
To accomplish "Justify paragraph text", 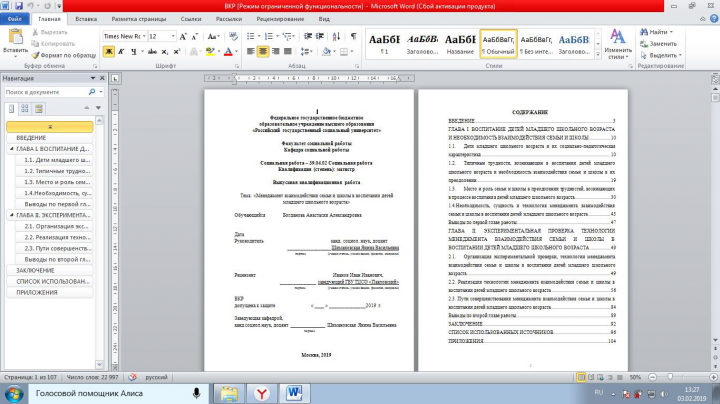I will (287, 51).
